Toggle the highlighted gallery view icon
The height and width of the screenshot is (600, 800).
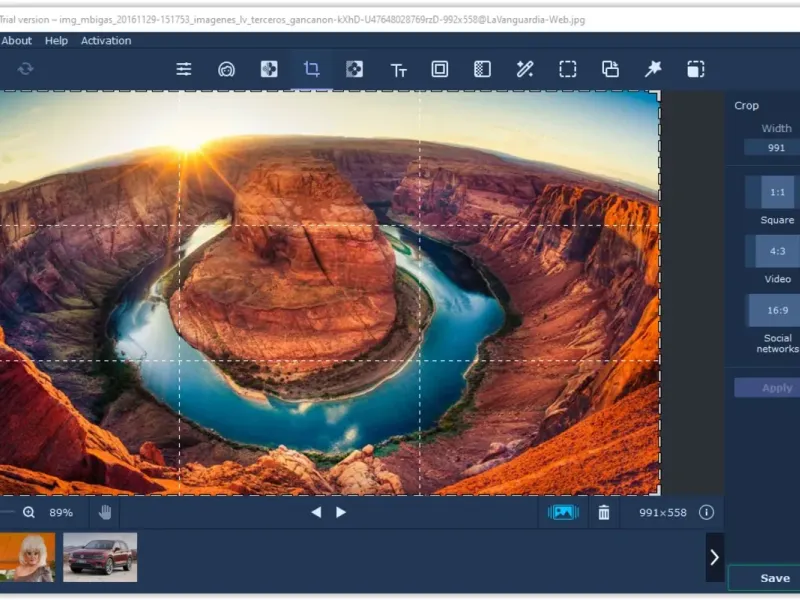point(563,512)
